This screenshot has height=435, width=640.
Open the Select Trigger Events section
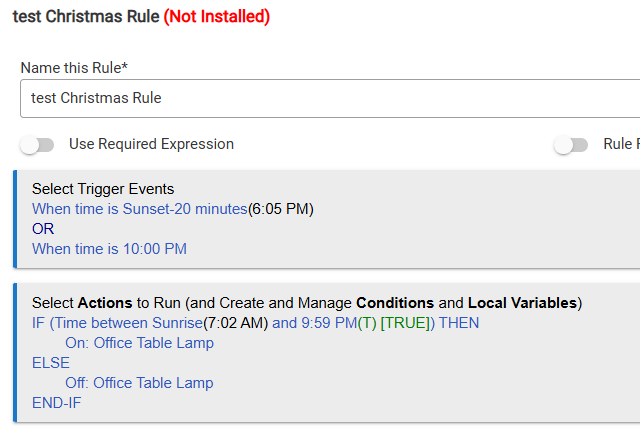coord(103,189)
